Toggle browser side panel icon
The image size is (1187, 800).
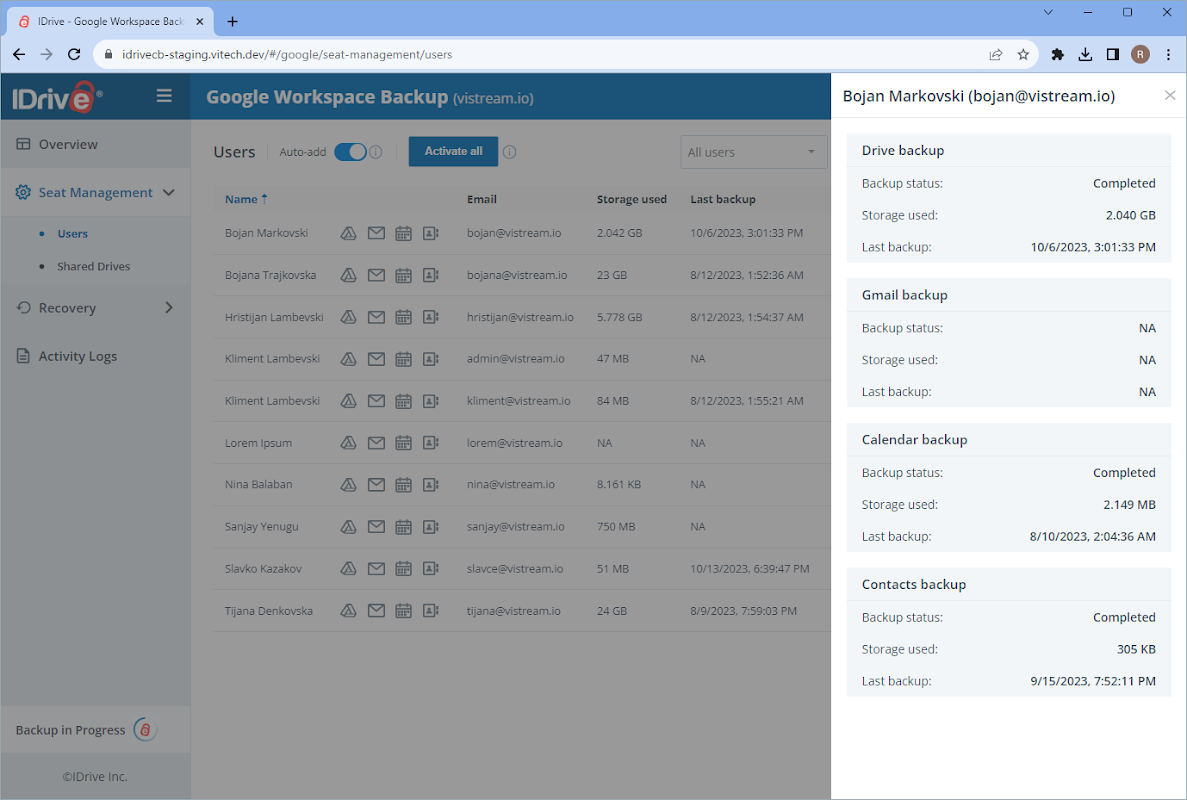tap(1112, 54)
